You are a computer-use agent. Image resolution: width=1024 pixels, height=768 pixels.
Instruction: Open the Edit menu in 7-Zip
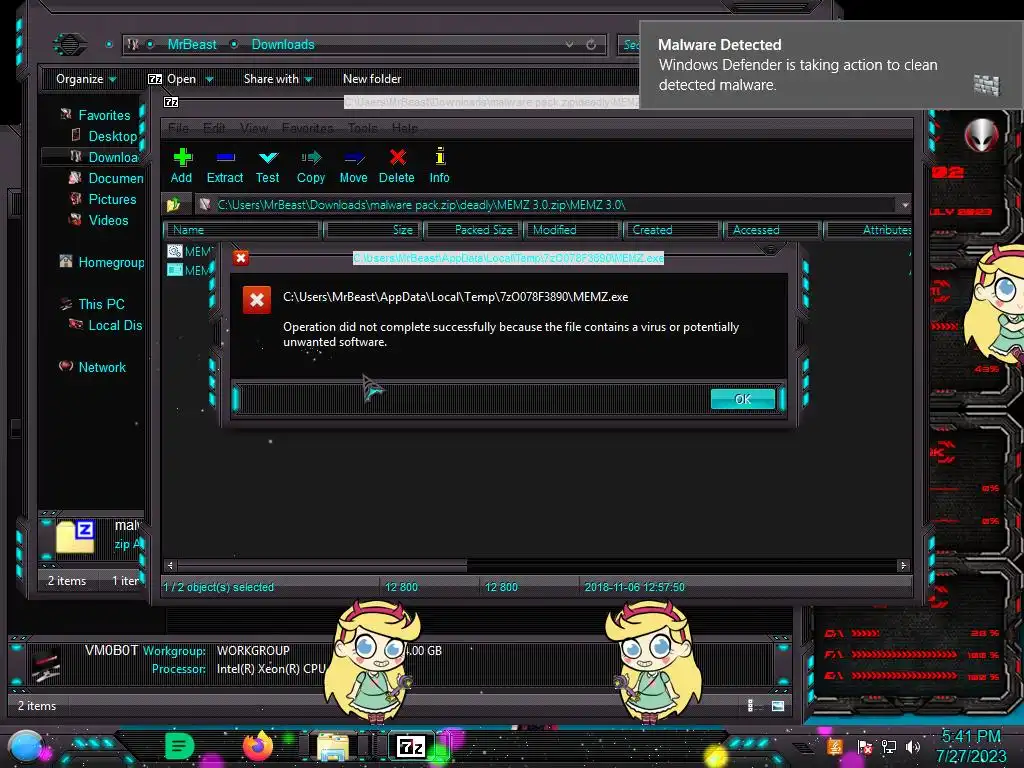coord(214,128)
